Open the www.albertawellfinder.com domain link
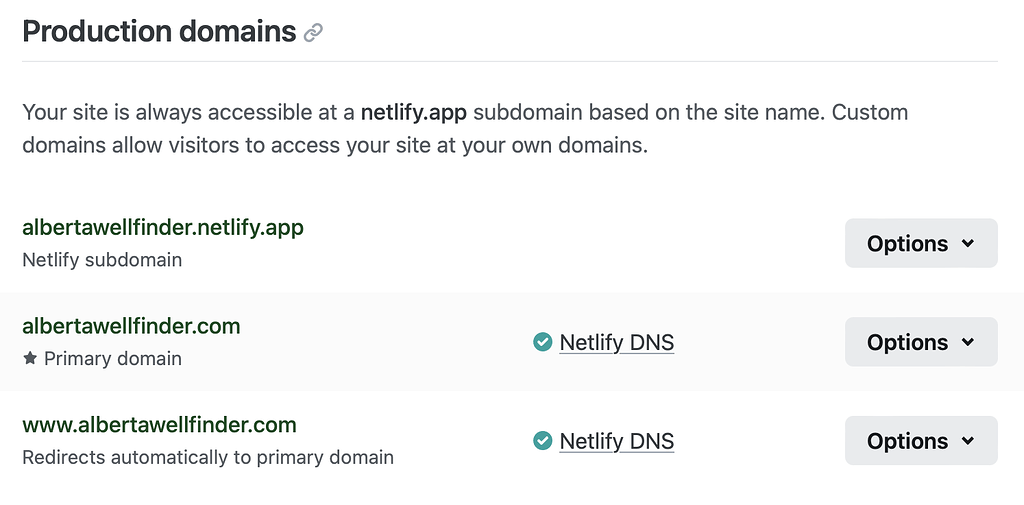 159,425
